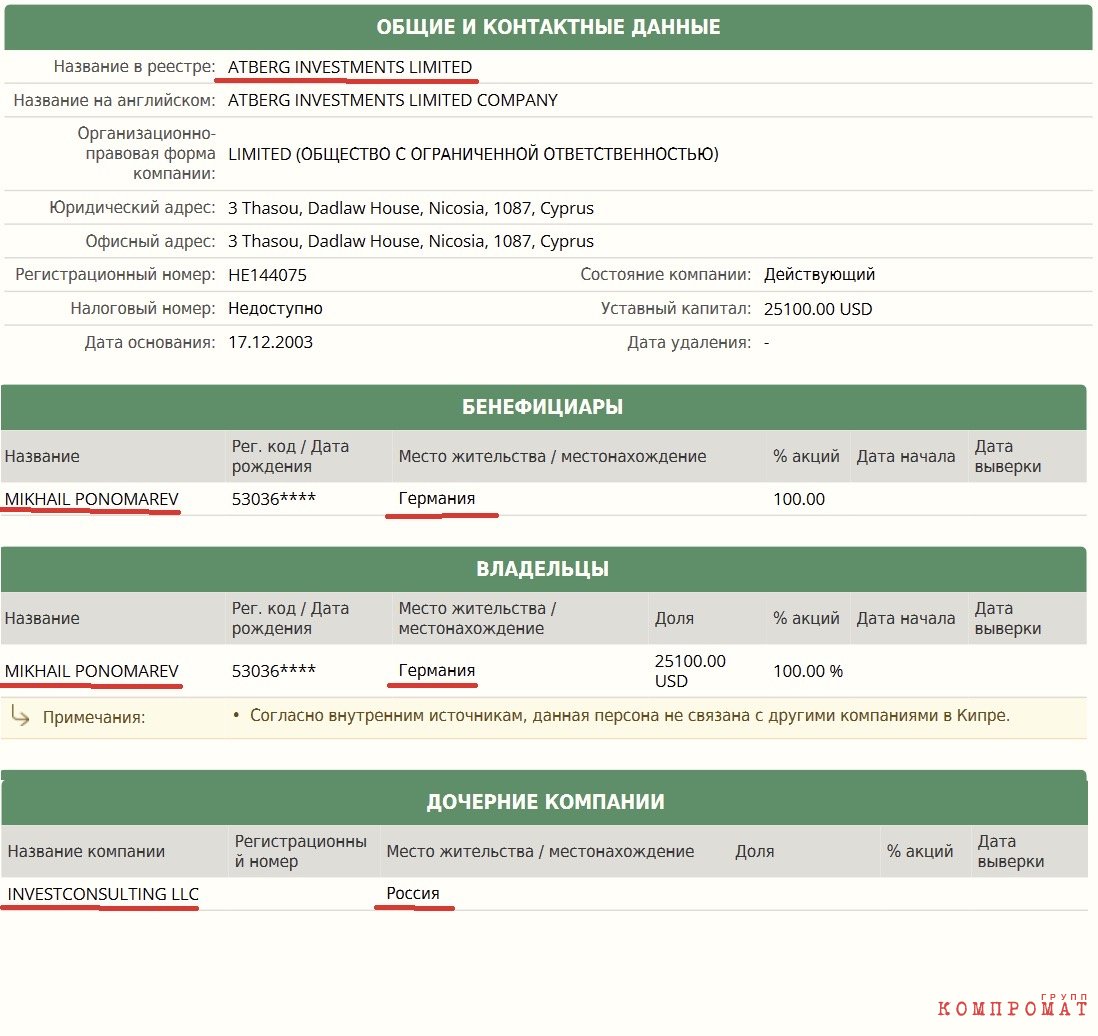Click the company status Действующий
This screenshot has height=1036, width=1098.
coord(819,275)
